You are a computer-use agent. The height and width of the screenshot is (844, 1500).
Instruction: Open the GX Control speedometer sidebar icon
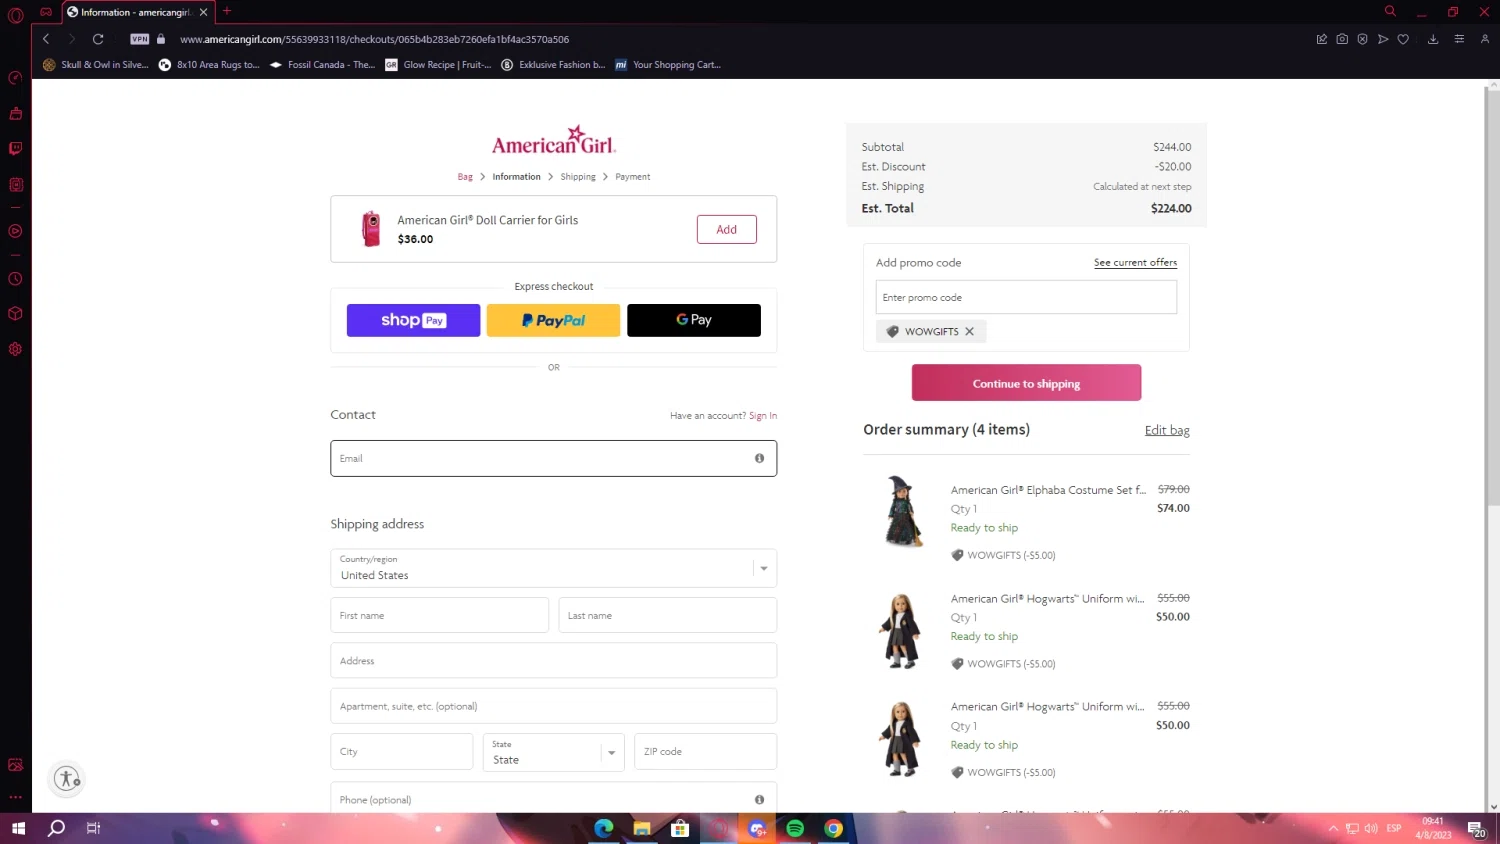15,78
